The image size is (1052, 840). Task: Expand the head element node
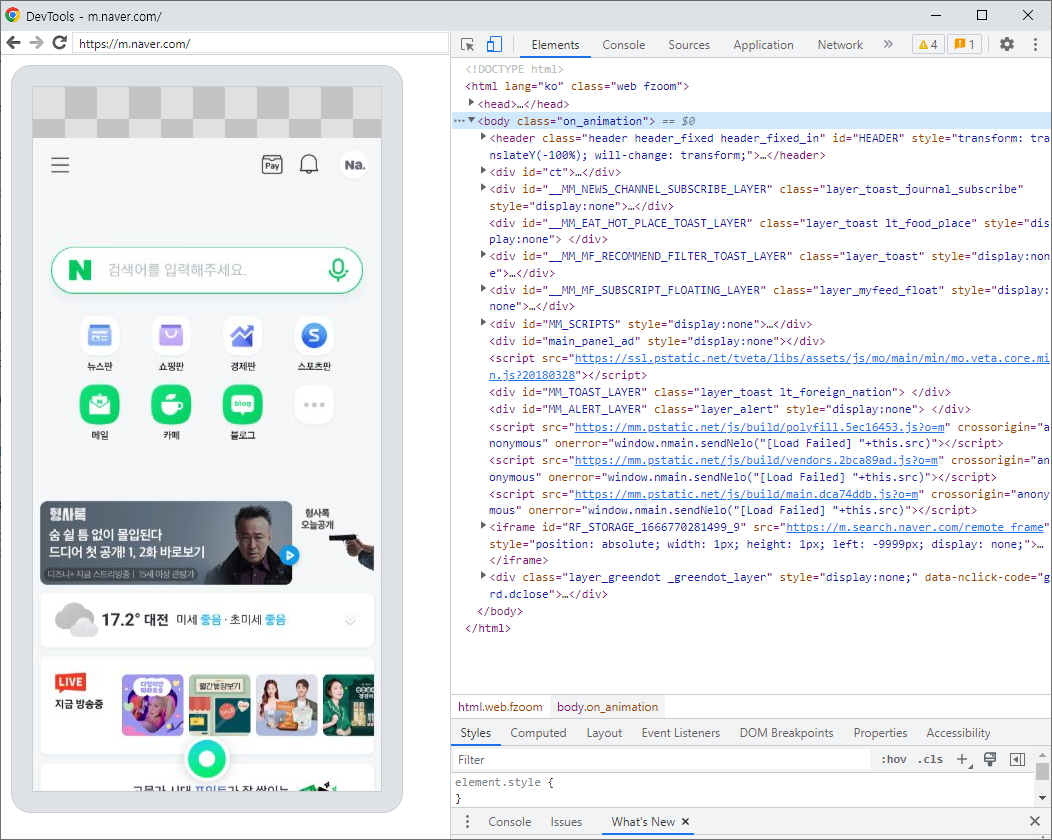coord(471,103)
